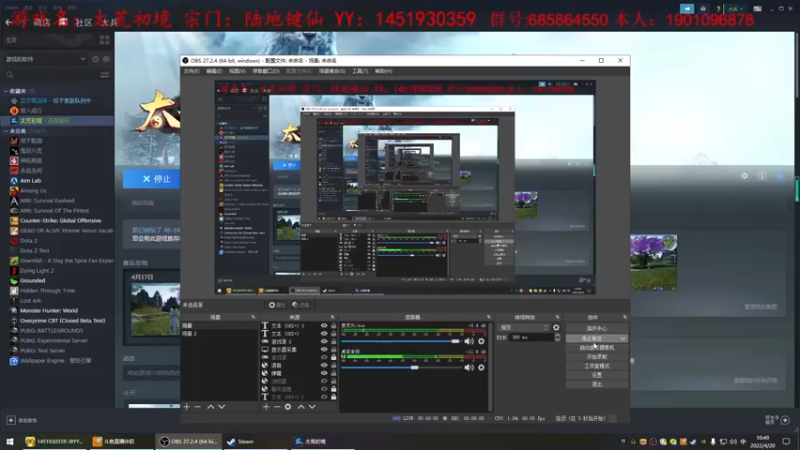Move source down in Sources panel
The width and height of the screenshot is (800, 450).
click(x=312, y=407)
